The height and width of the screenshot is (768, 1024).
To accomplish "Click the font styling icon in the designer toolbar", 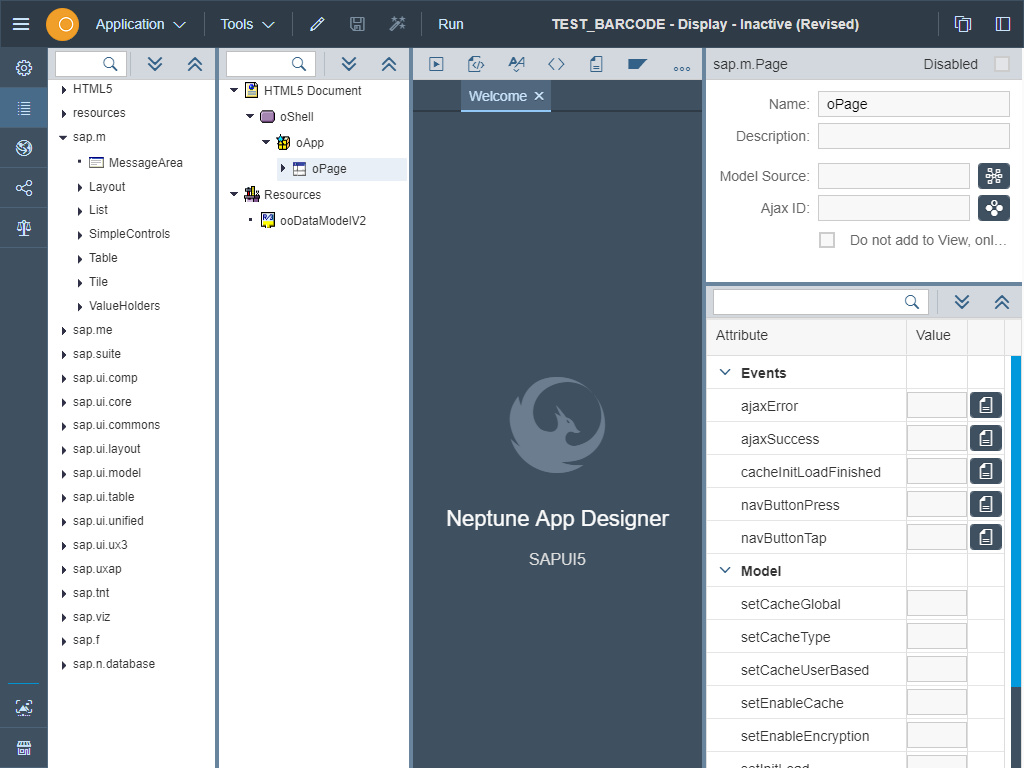I will (x=516, y=63).
